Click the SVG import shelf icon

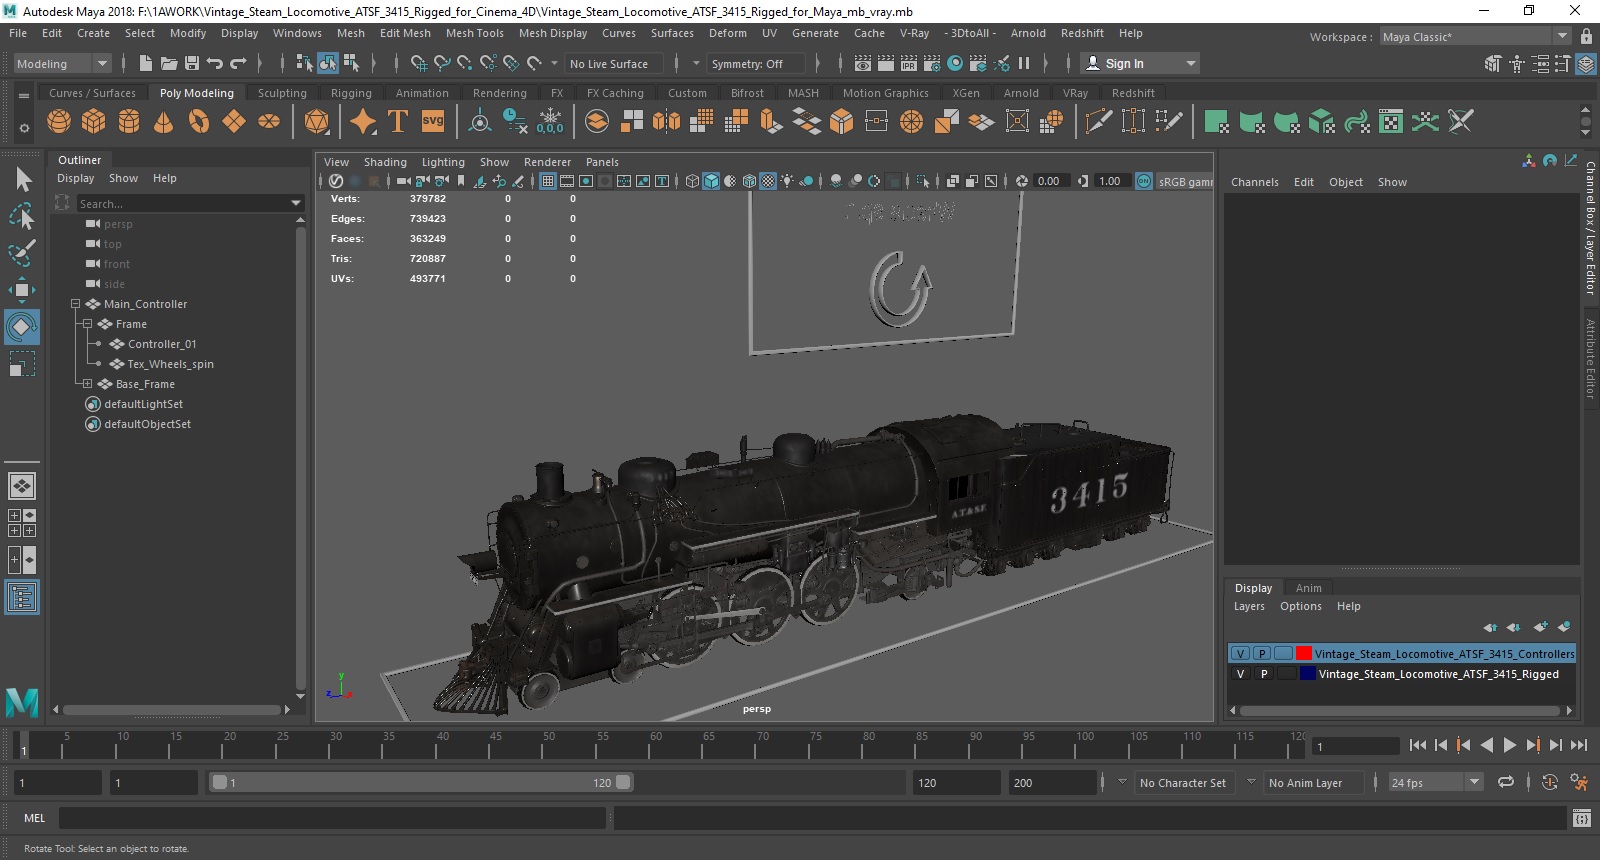433,122
